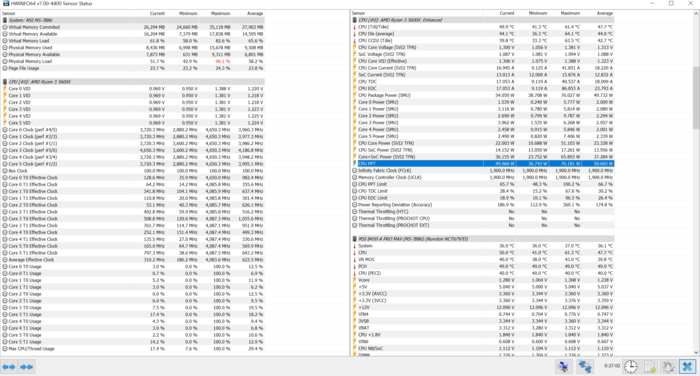Open sensor settings gear icon
Screen dimensions: 700x376
(668, 367)
